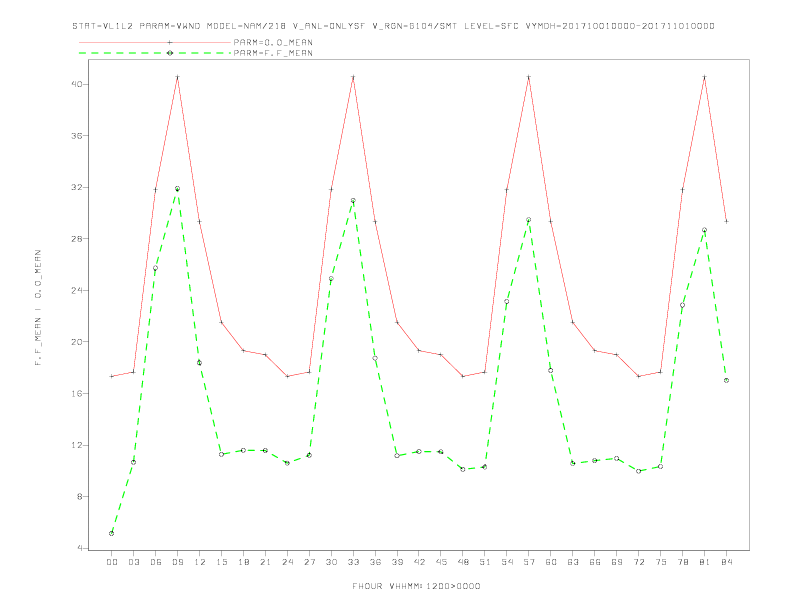Screen dimensions: 792x612
Task: Click x-axis forecast hour label 42
Action: click(x=419, y=562)
